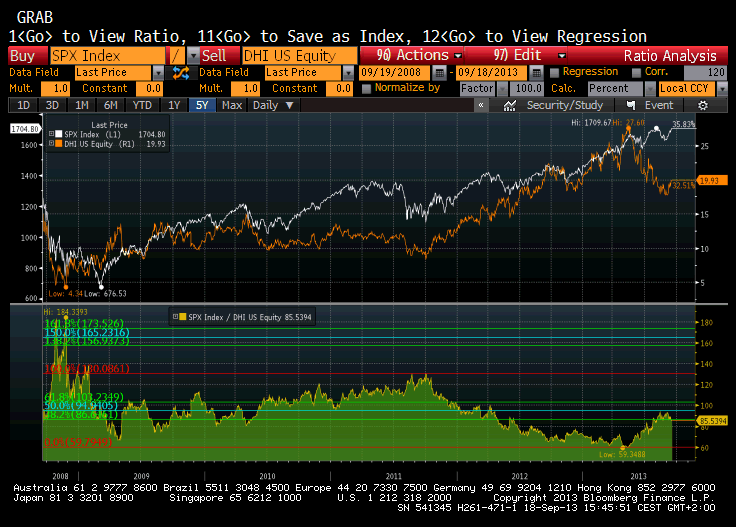Click the DHI high 27.60 marker
This screenshot has width=736, height=527.
point(628,128)
